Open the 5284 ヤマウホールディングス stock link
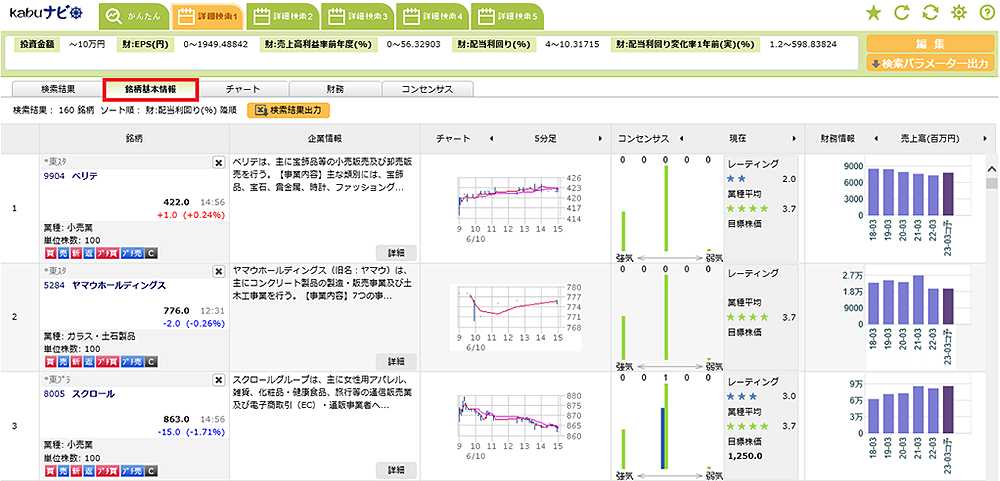The height and width of the screenshot is (481, 1000). click(x=105, y=285)
